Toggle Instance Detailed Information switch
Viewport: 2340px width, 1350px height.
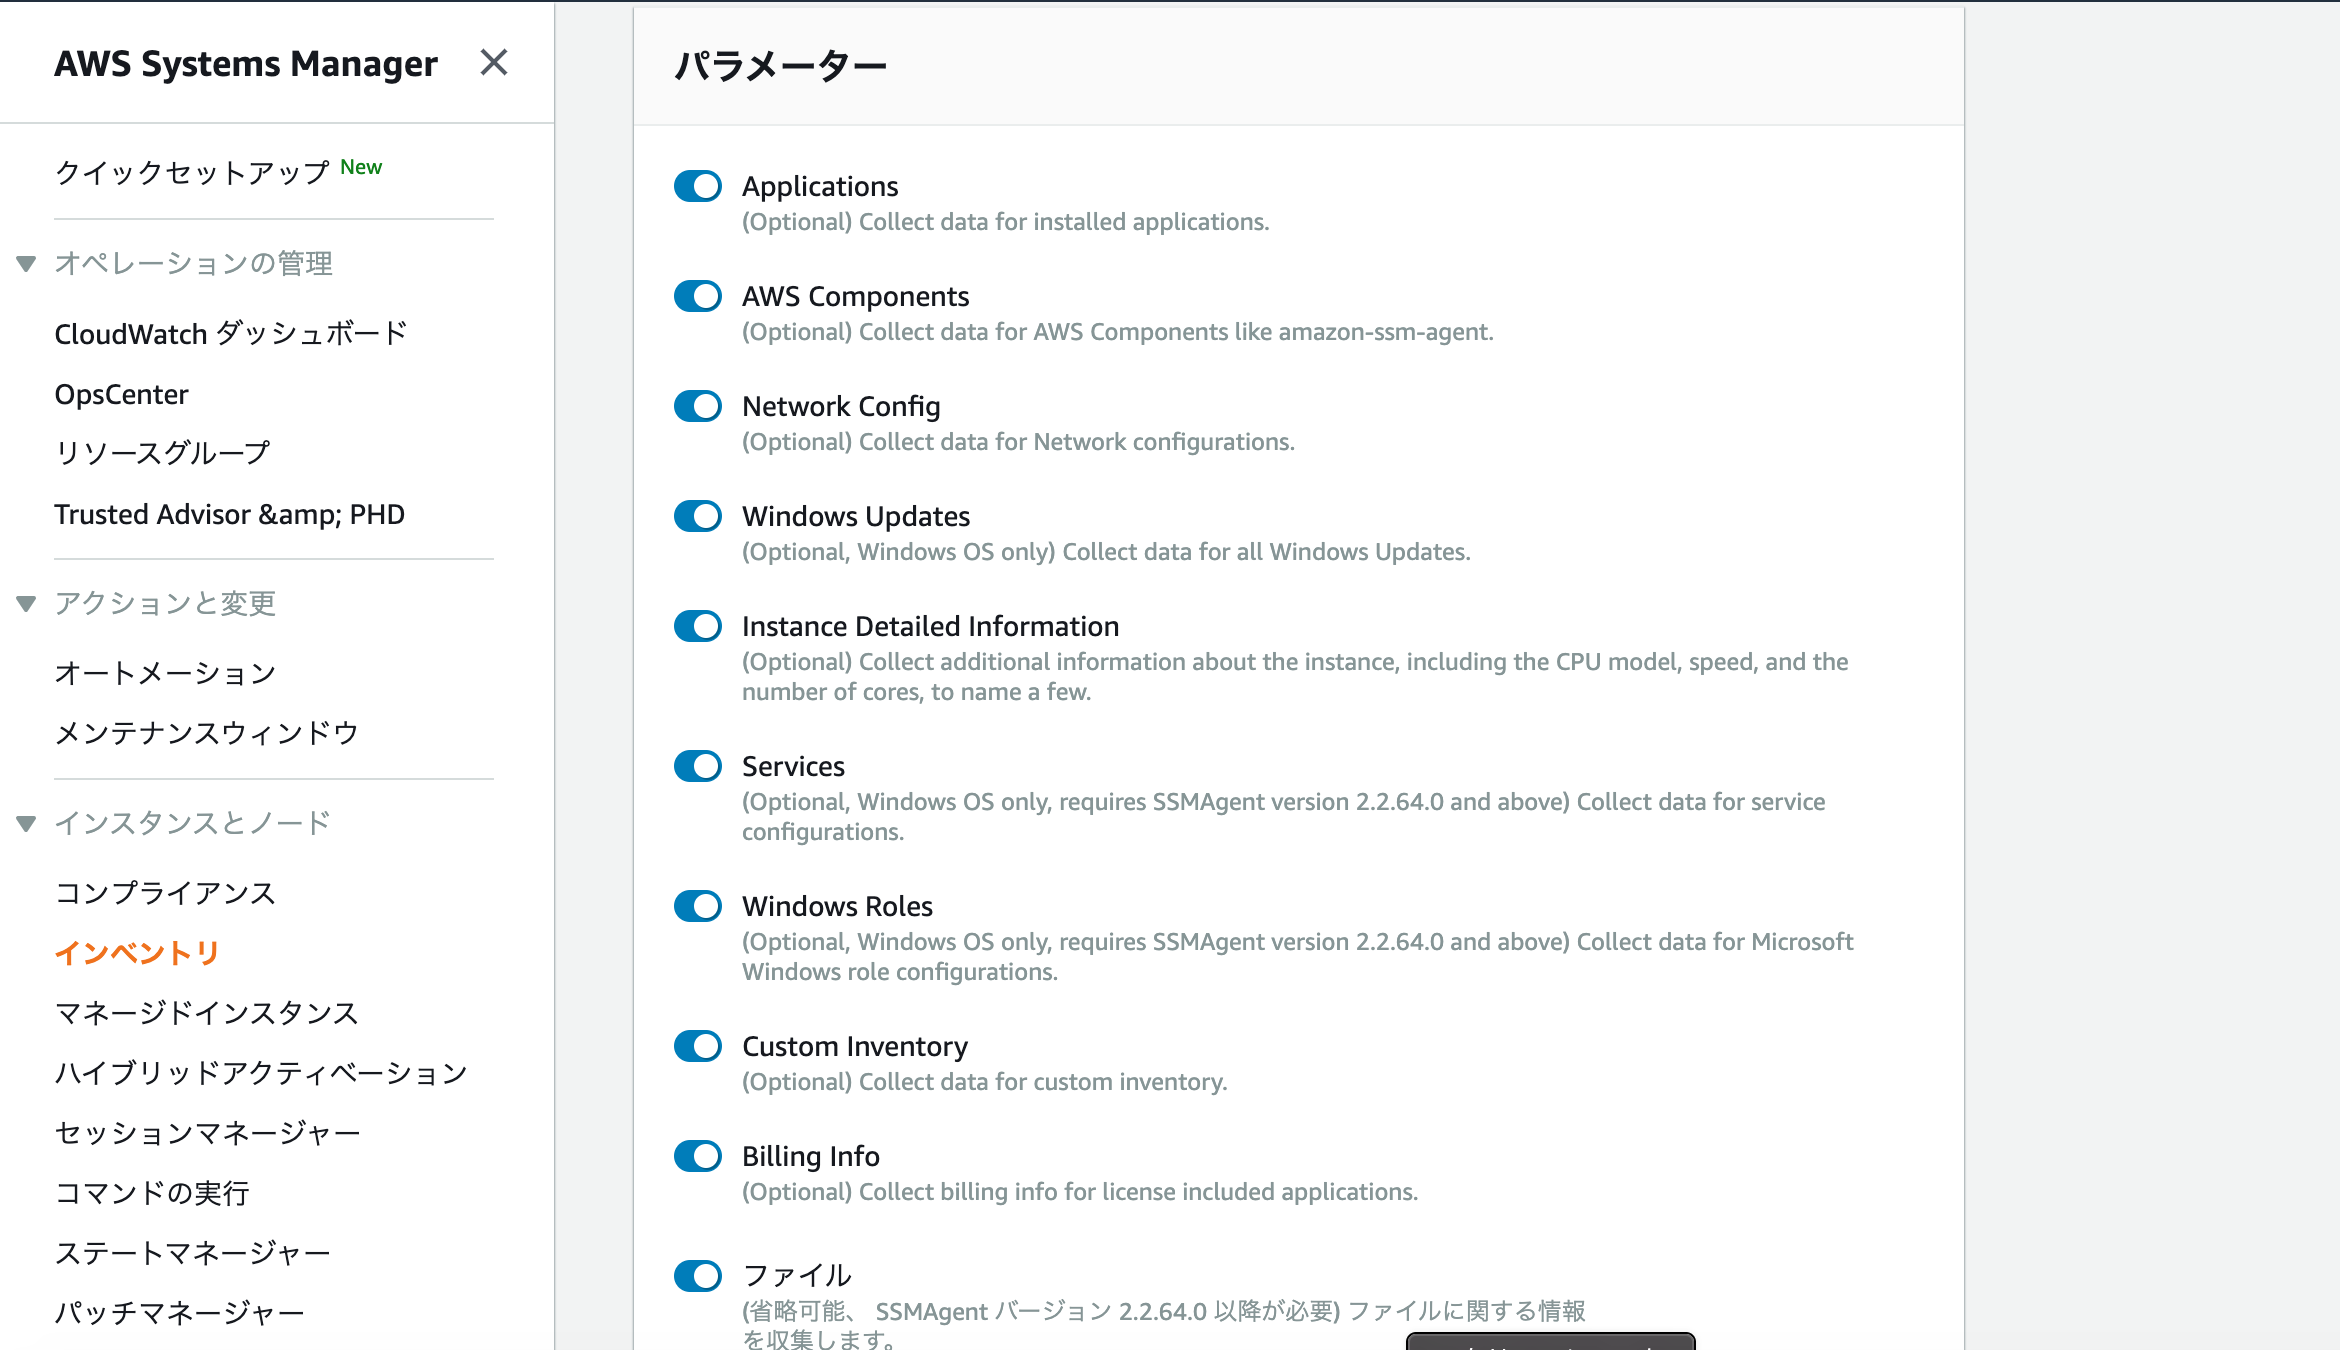click(x=698, y=626)
